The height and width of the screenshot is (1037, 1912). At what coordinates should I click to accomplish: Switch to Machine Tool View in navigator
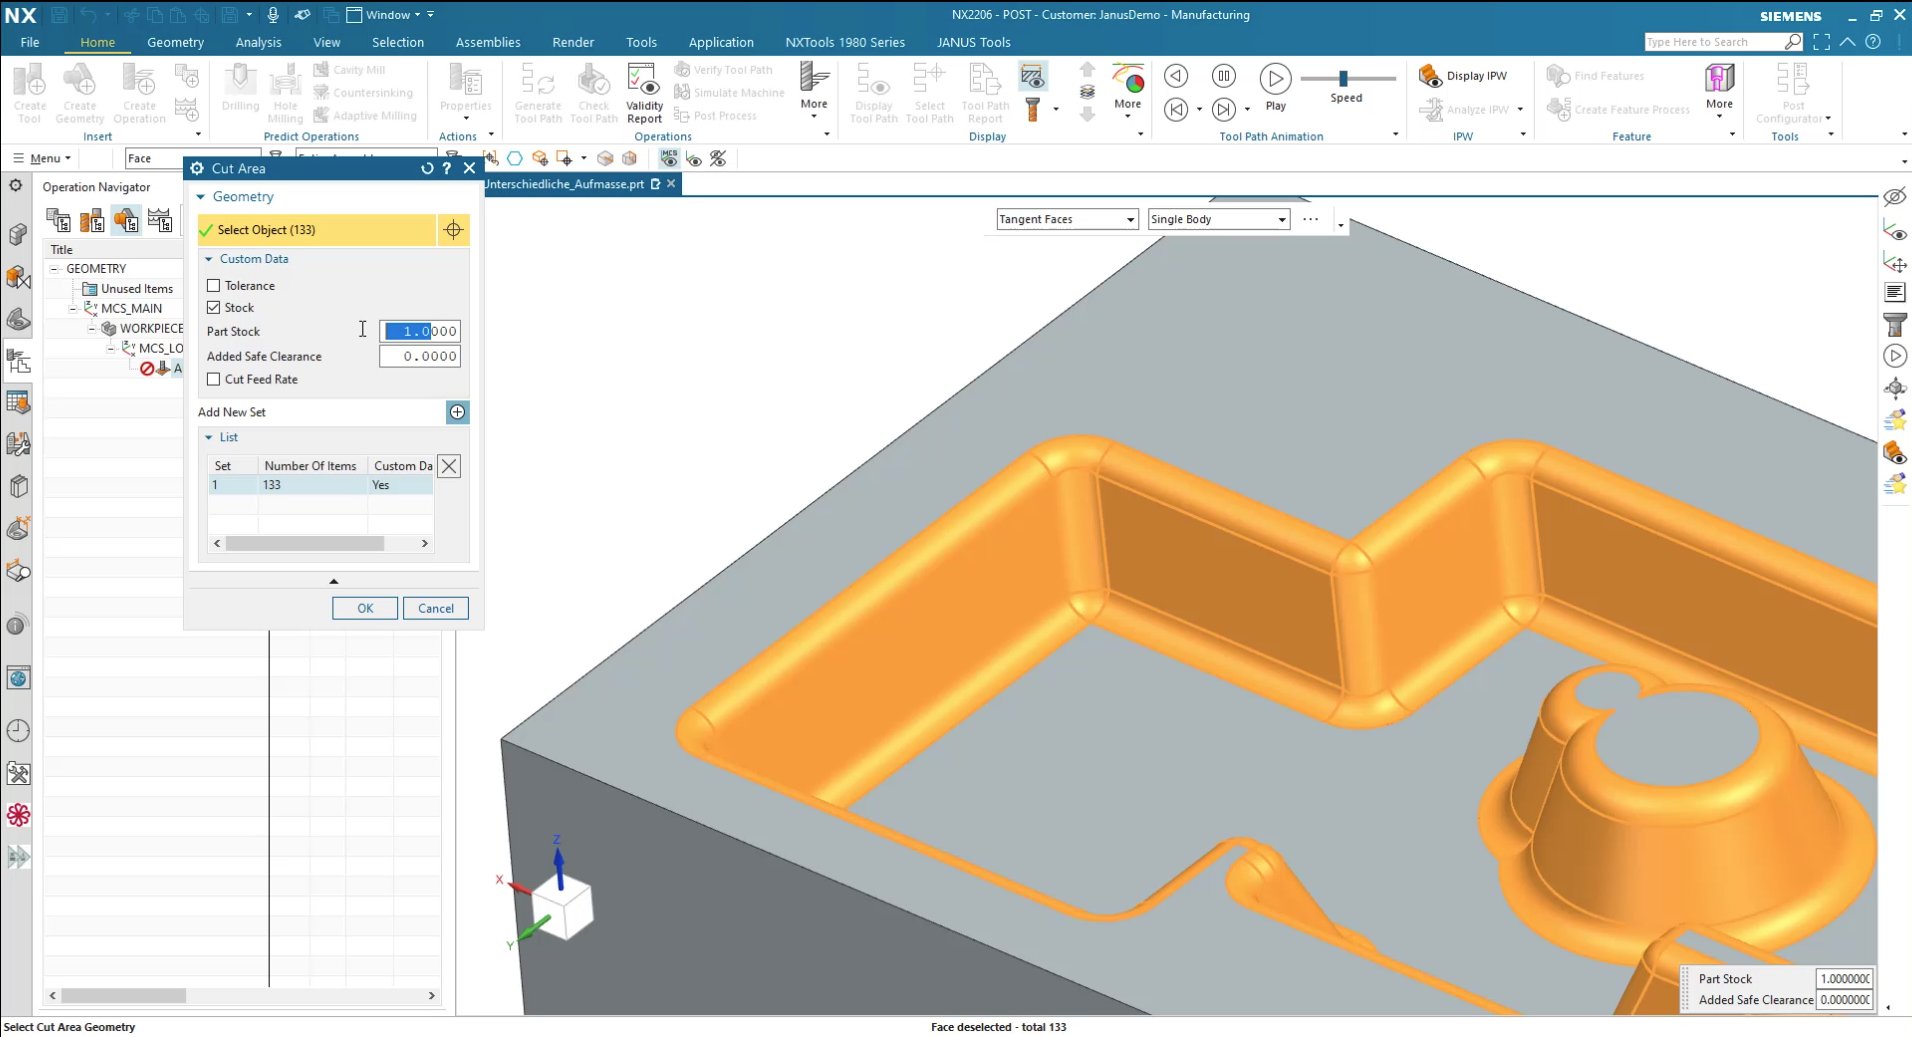pos(92,220)
